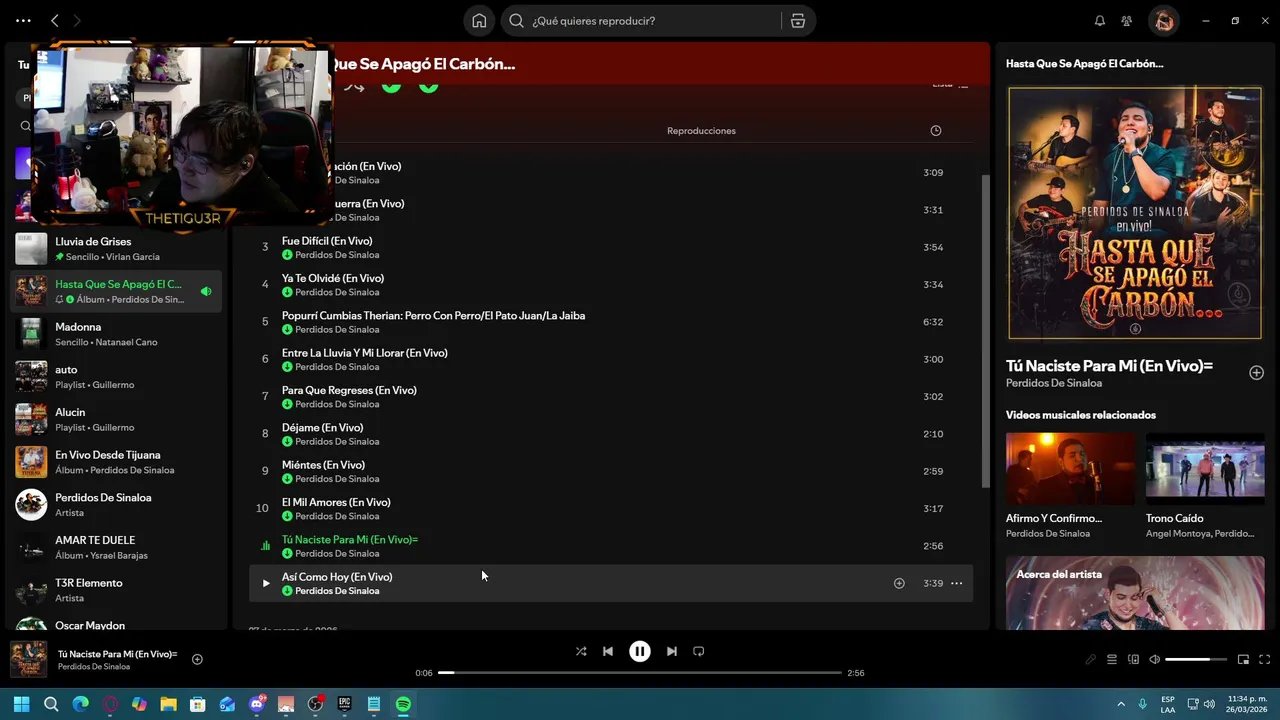Add current song to Liked Songs in now-playing bar
Image resolution: width=1280 pixels, height=720 pixels.
pyautogui.click(x=197, y=659)
